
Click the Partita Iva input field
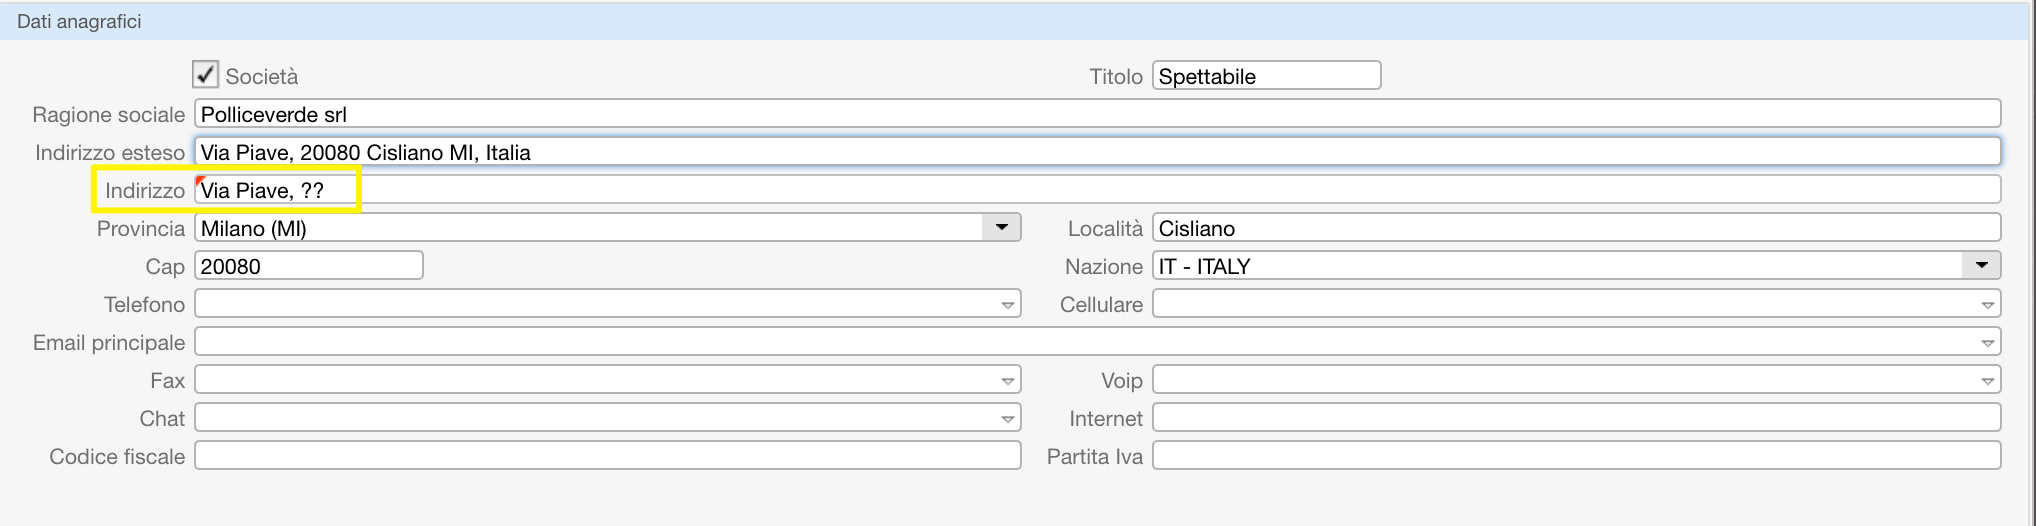[x=1576, y=456]
